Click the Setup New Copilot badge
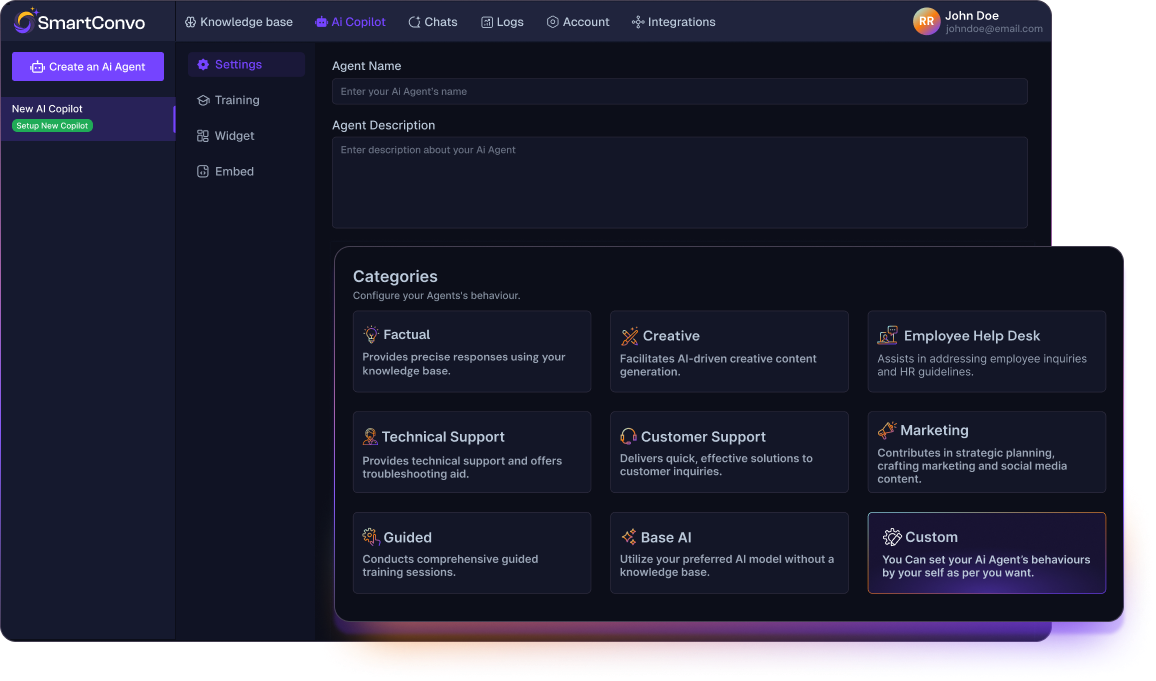Viewport: 1156px width, 681px height. (x=52, y=126)
